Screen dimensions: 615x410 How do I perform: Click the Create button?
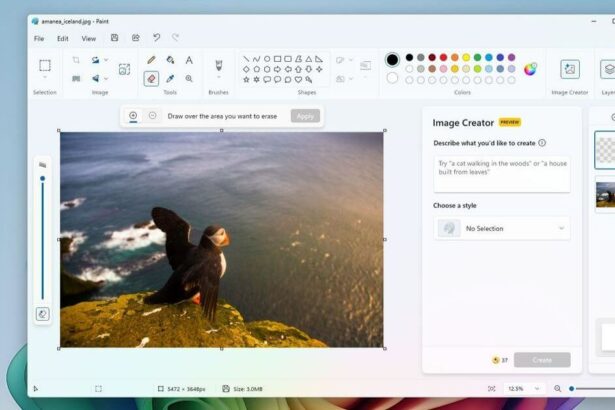point(542,360)
